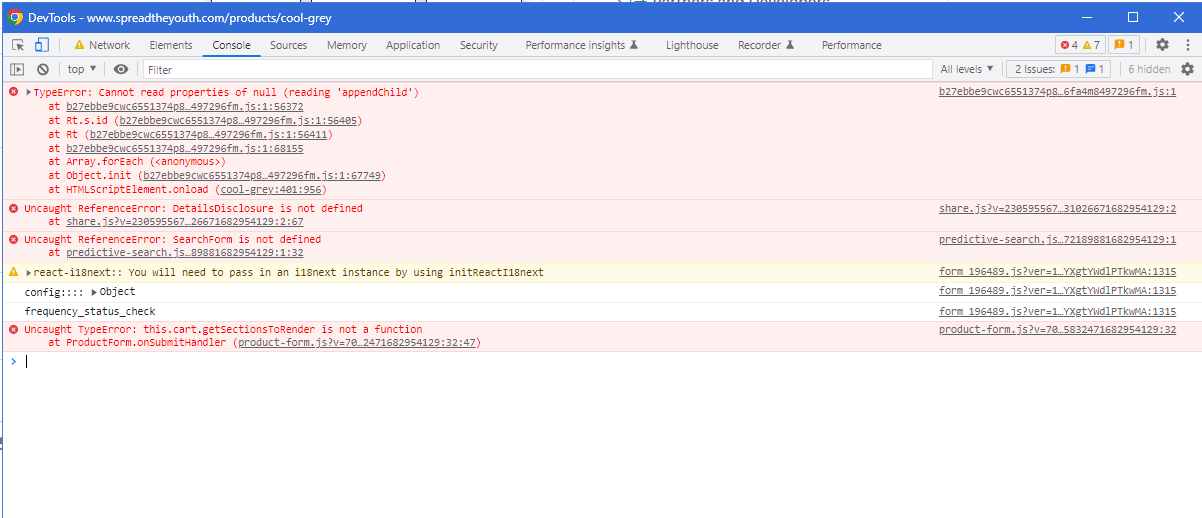Click the orange issues badge in tab bar
This screenshot has width=1202, height=518.
point(1123,45)
